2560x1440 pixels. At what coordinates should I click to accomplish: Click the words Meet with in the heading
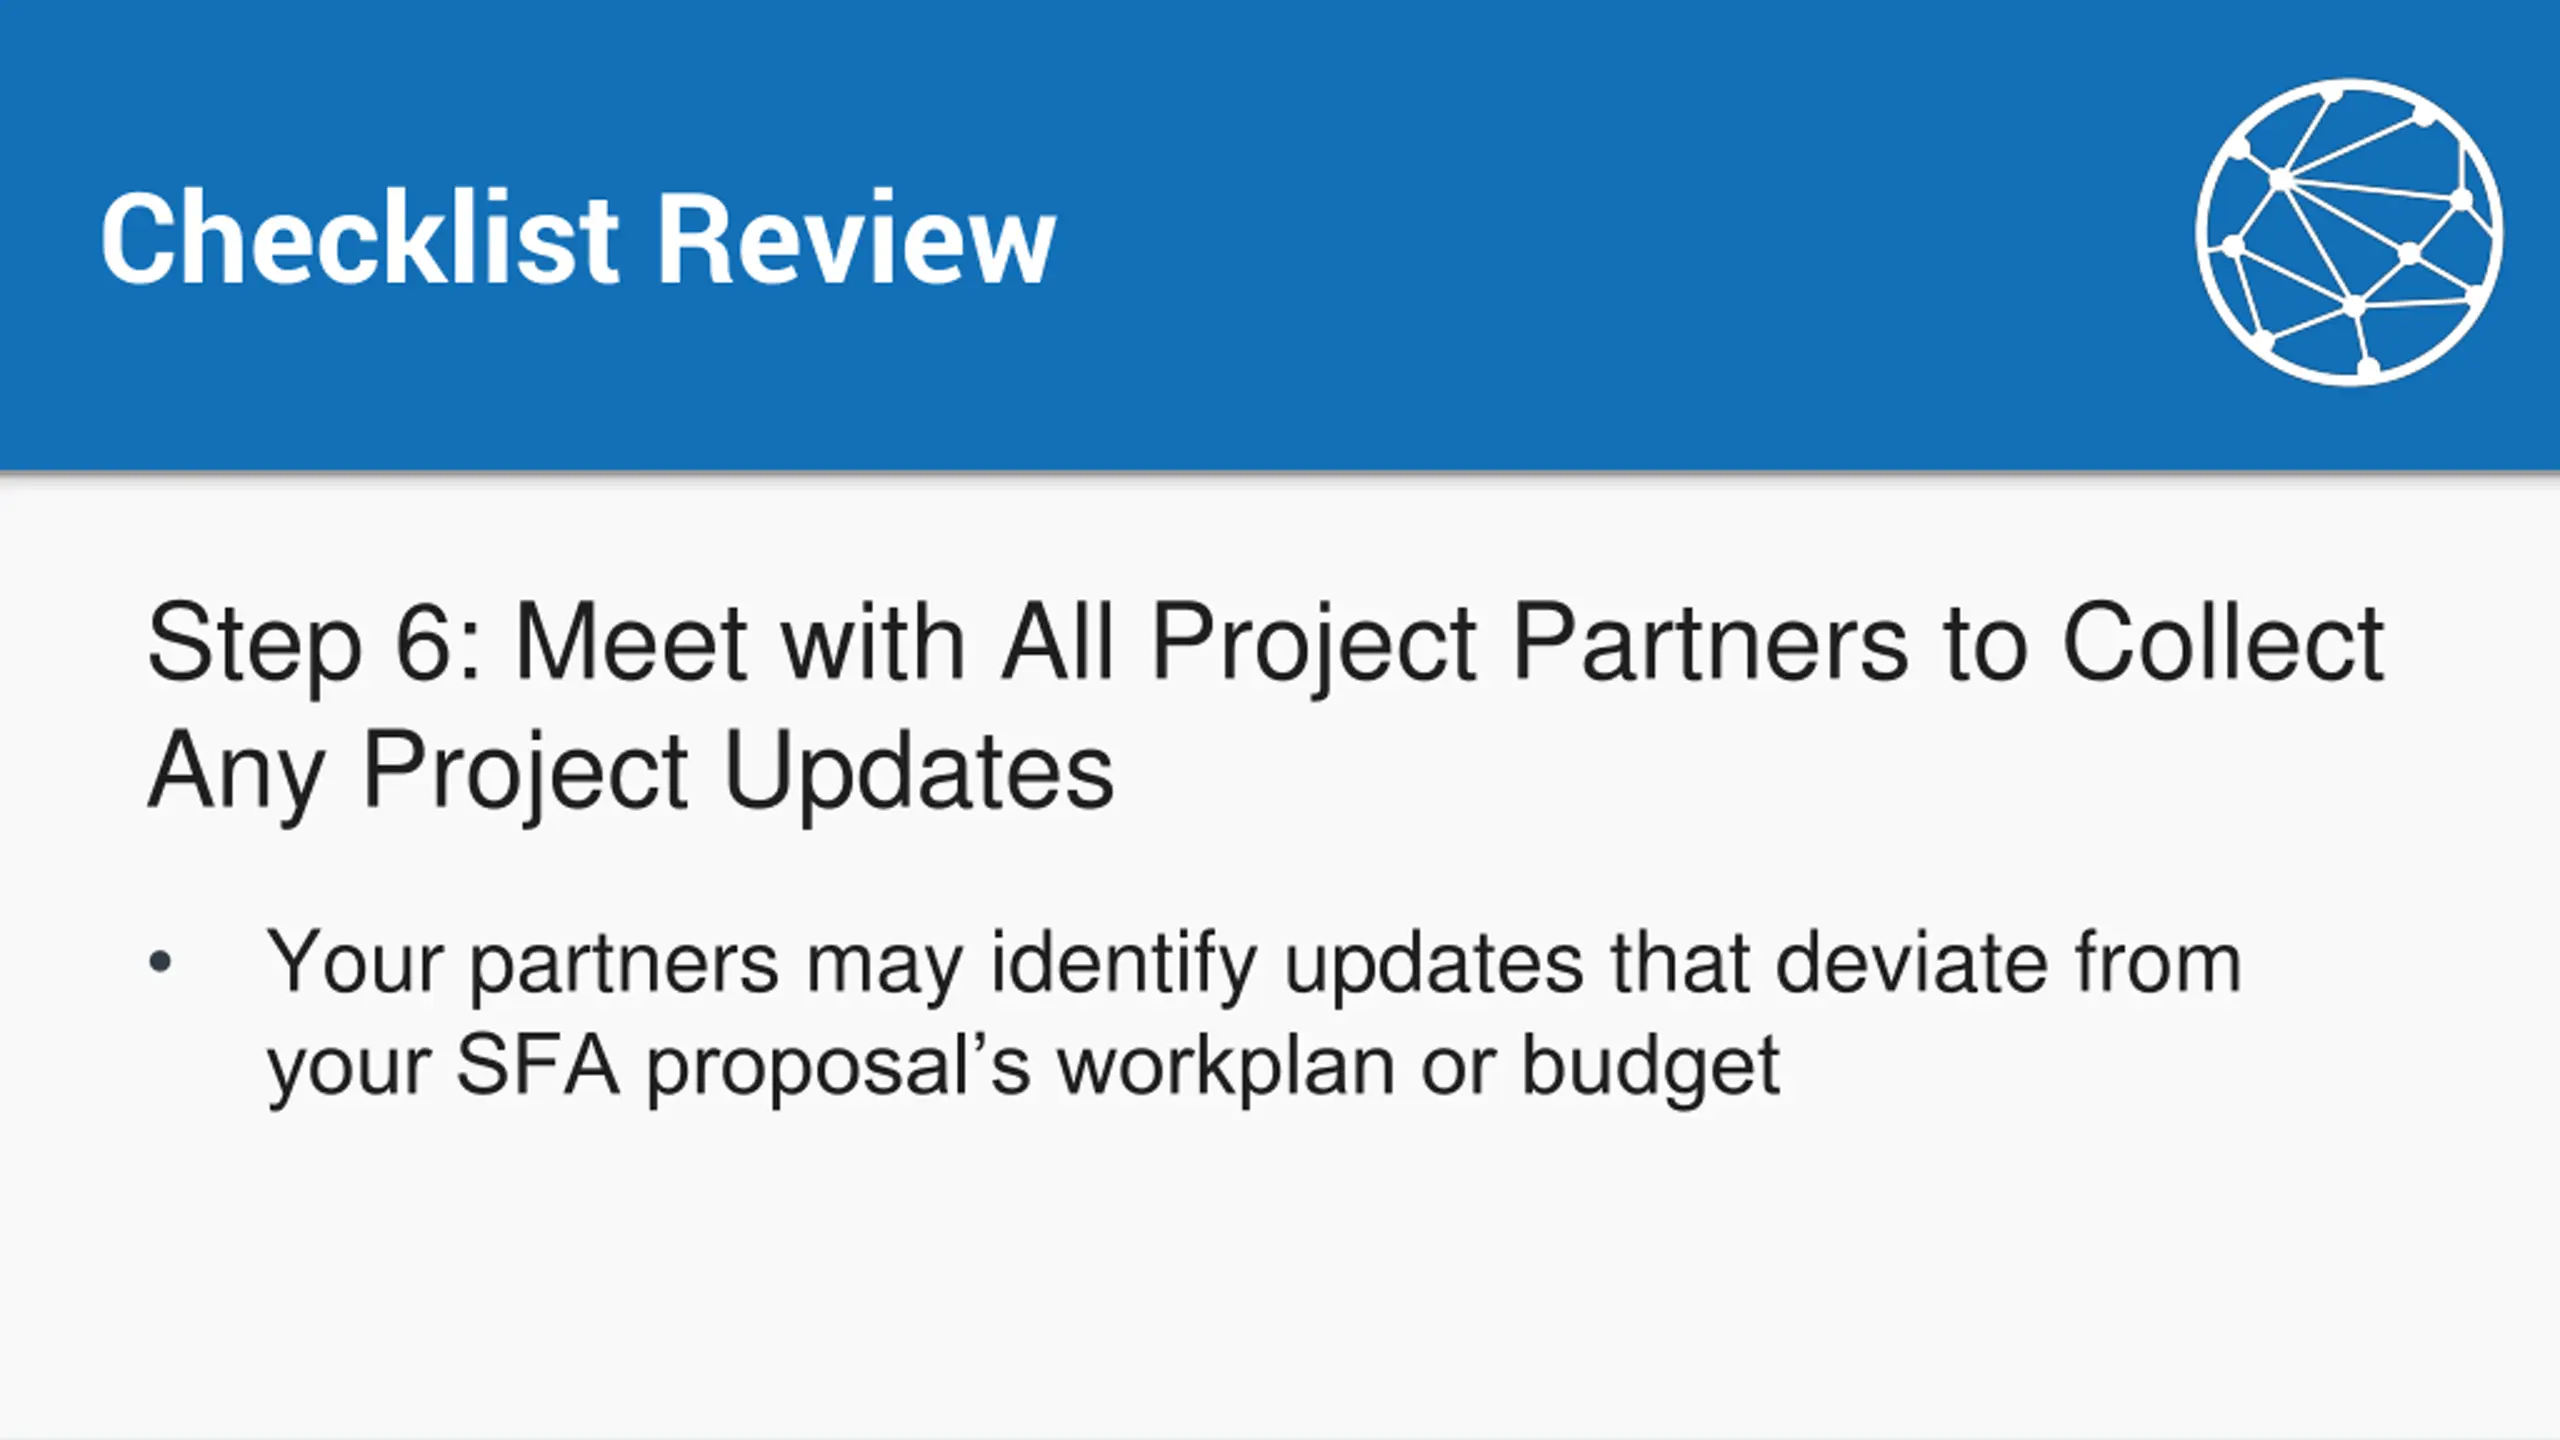(x=740, y=643)
